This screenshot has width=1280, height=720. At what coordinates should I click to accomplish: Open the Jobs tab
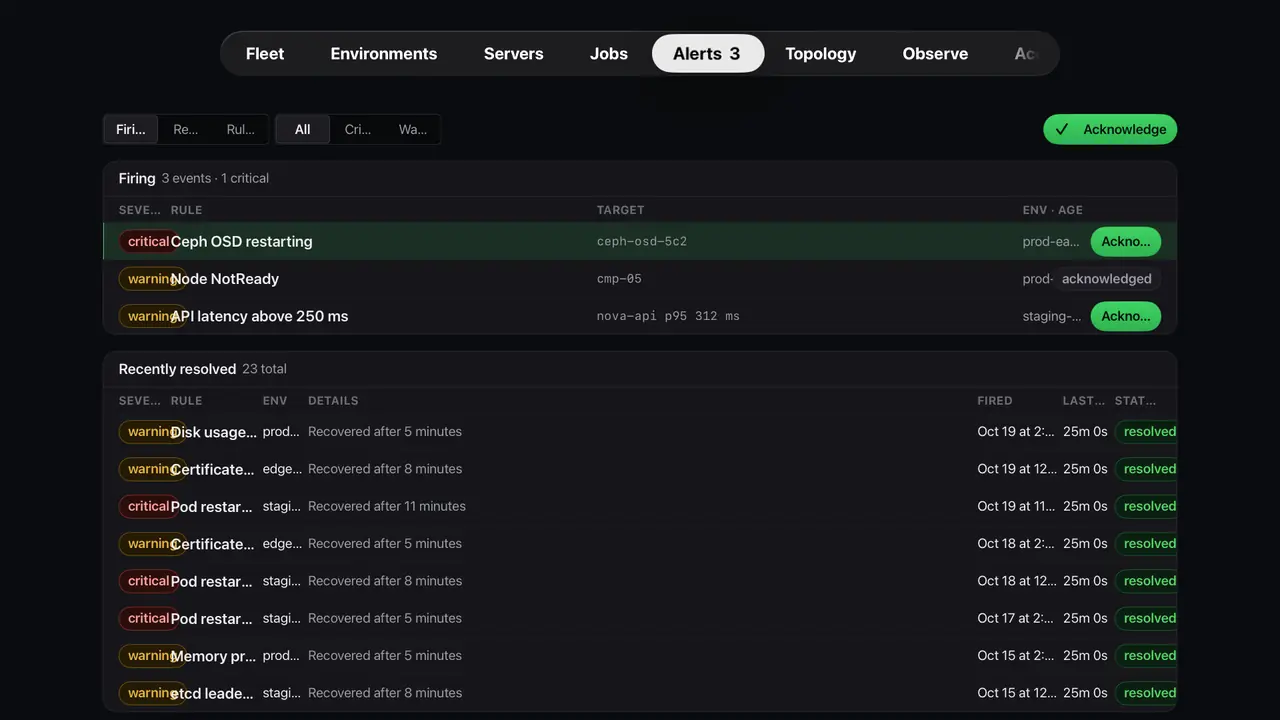point(609,54)
